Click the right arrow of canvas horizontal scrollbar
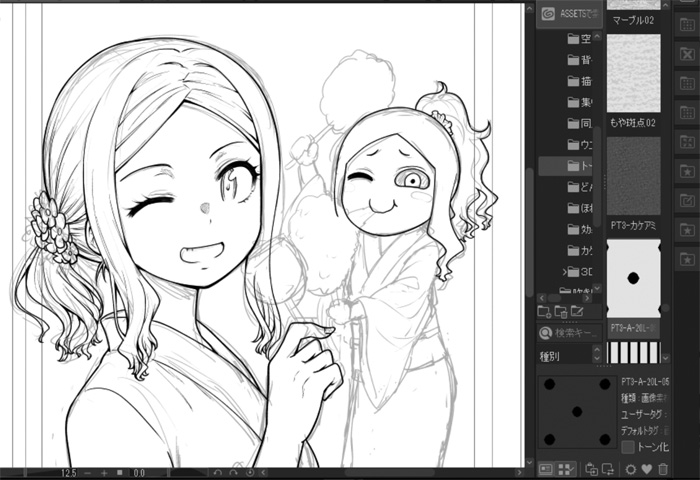The width and height of the screenshot is (700, 480). click(x=519, y=472)
